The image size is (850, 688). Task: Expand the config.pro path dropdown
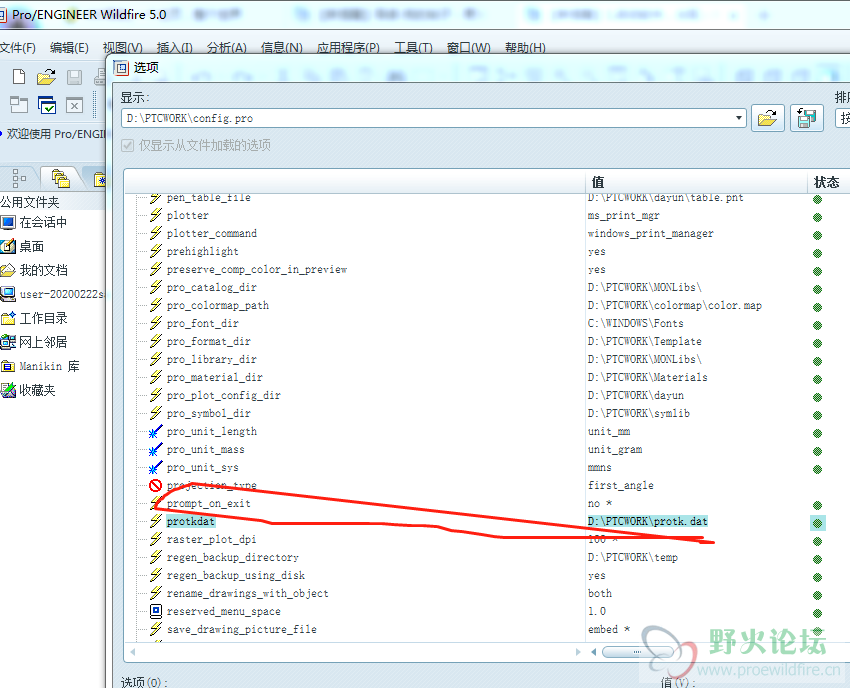pos(738,118)
